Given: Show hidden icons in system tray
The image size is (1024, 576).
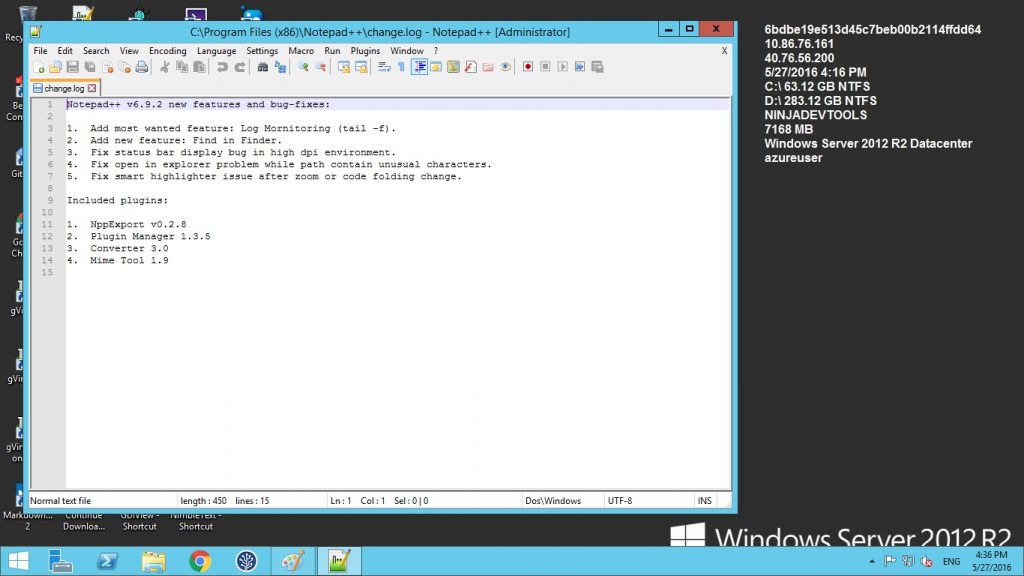Looking at the screenshot, I should [x=872, y=561].
